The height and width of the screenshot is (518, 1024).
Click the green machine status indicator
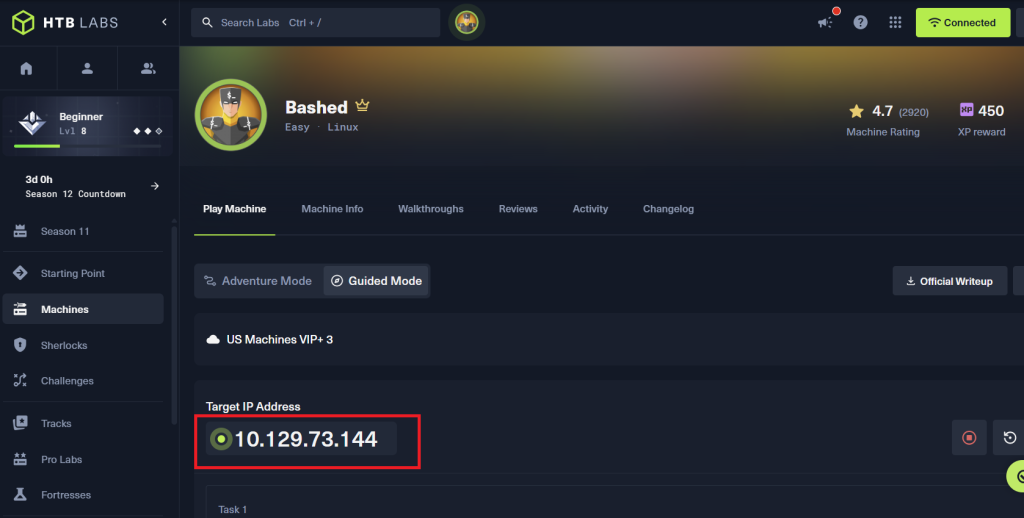221,439
